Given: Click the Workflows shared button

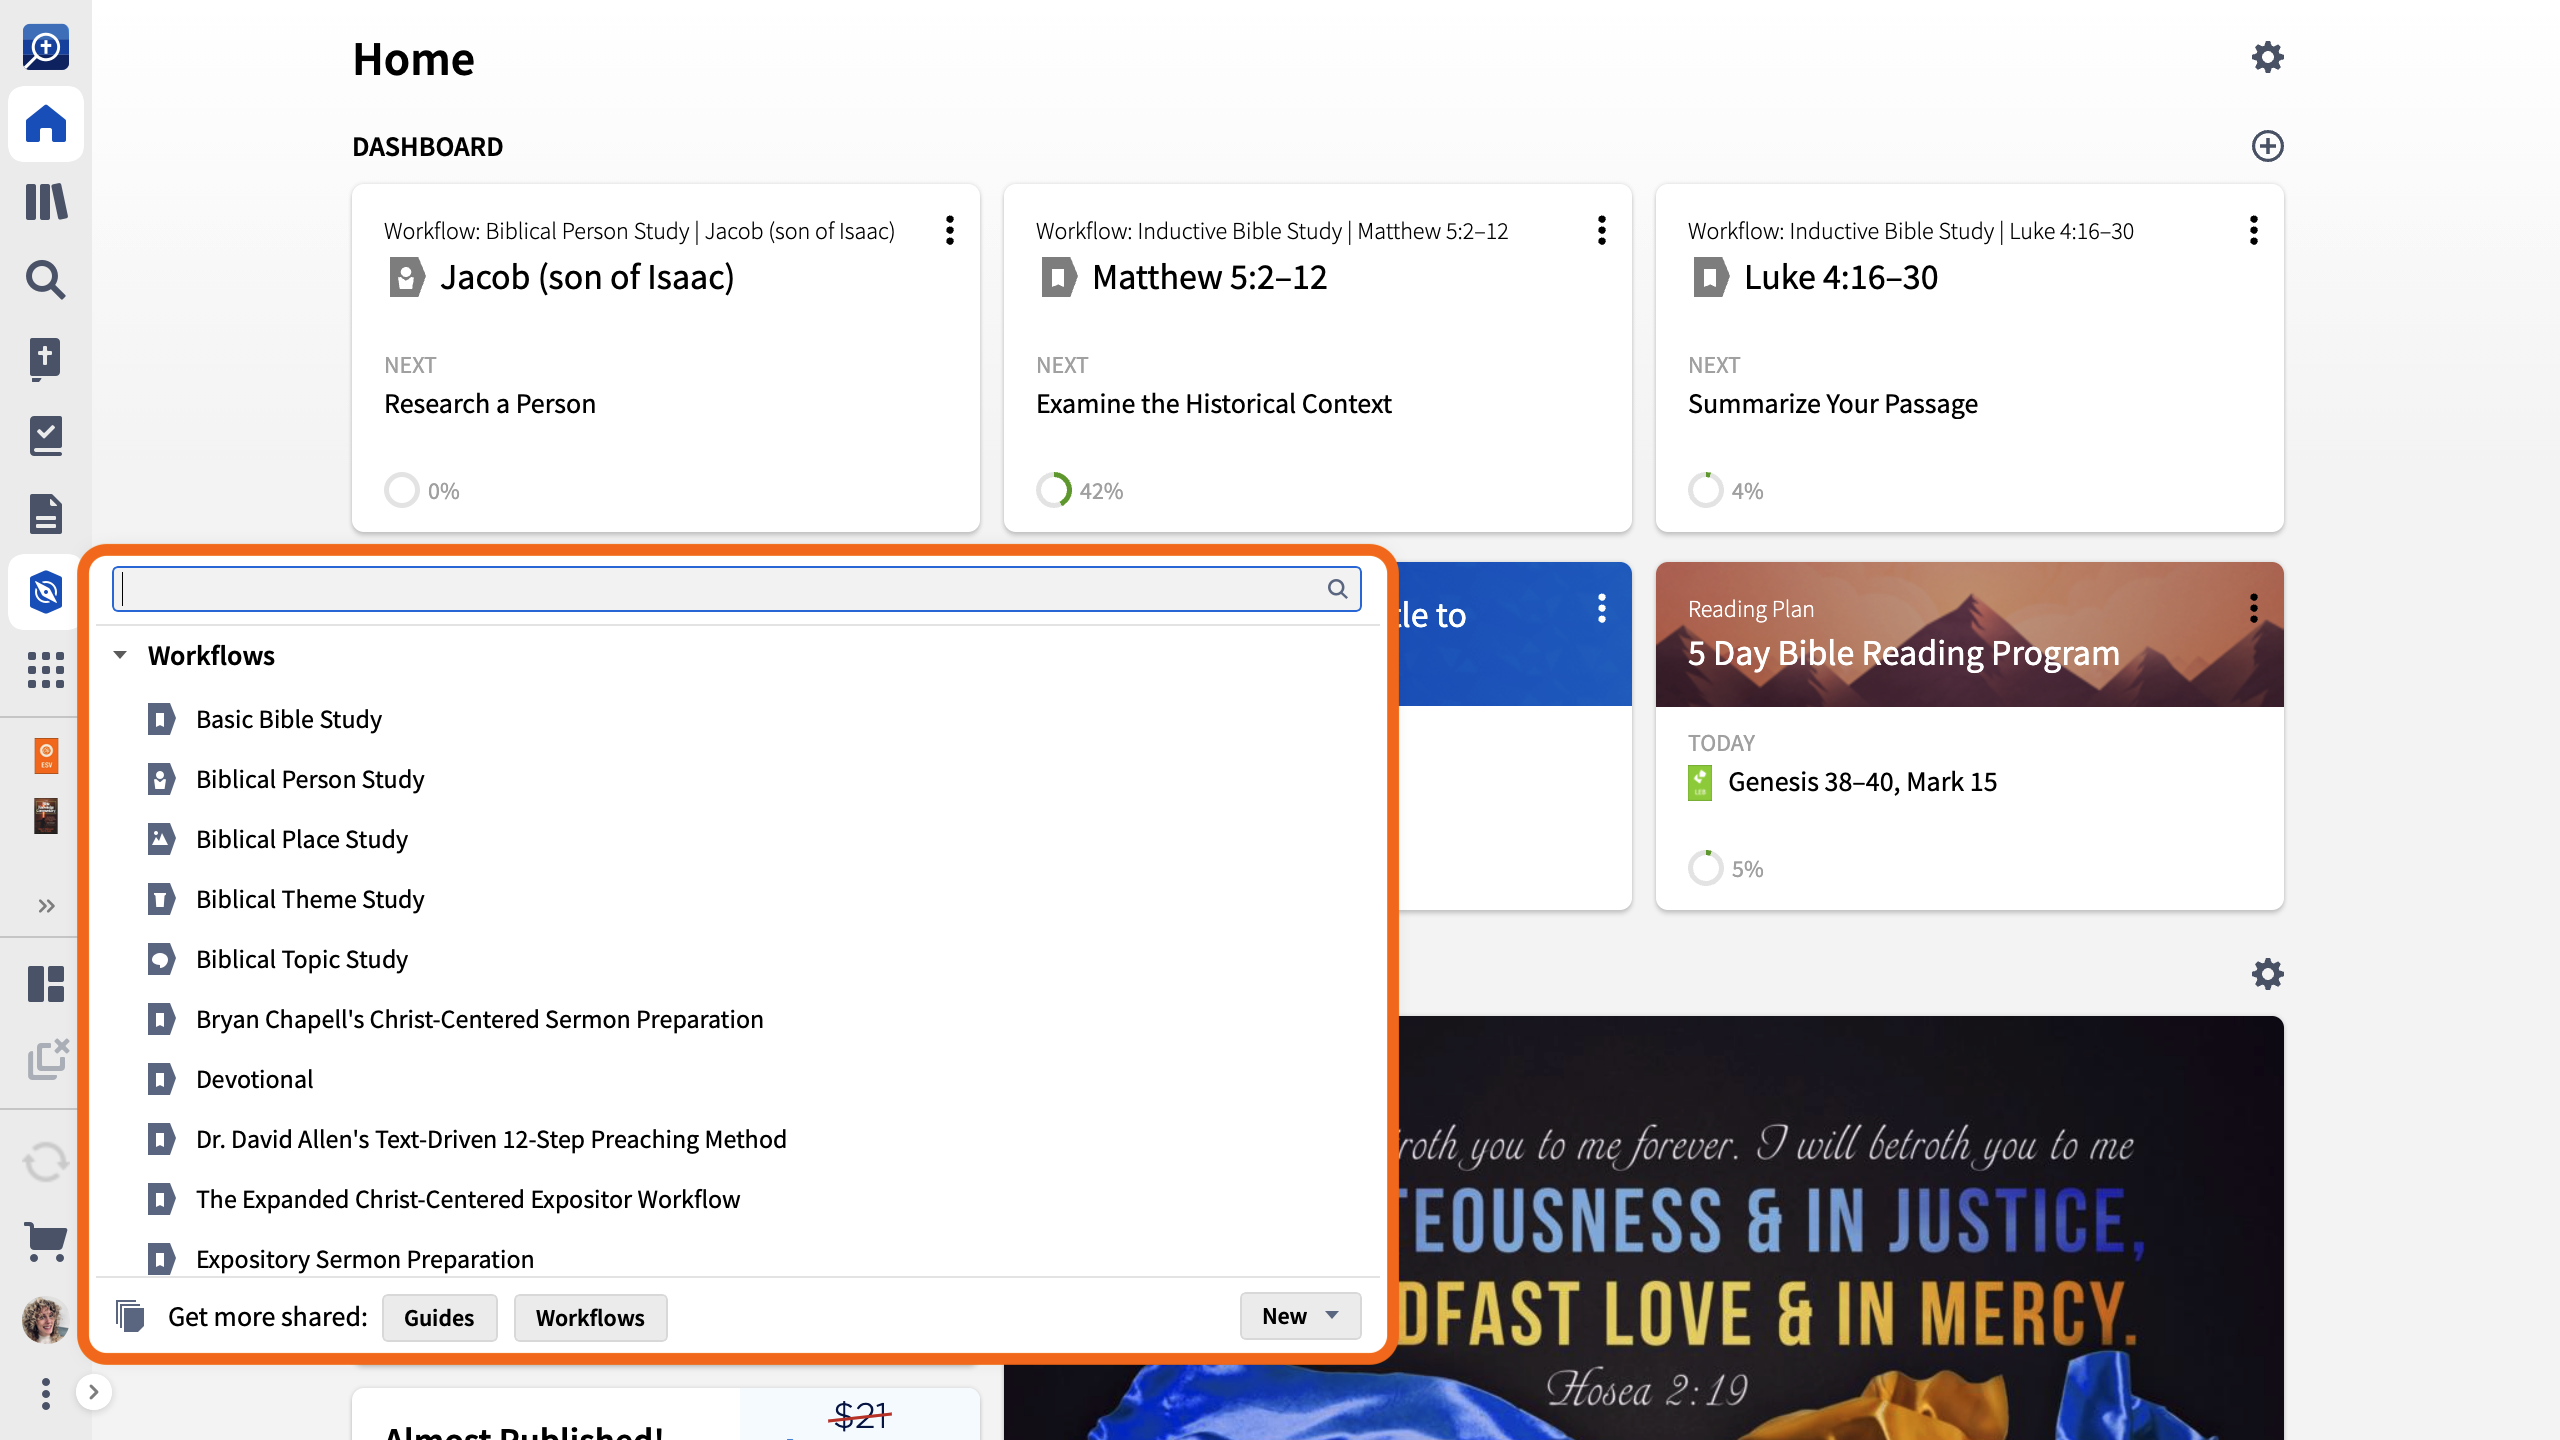Looking at the screenshot, I should pyautogui.click(x=590, y=1317).
